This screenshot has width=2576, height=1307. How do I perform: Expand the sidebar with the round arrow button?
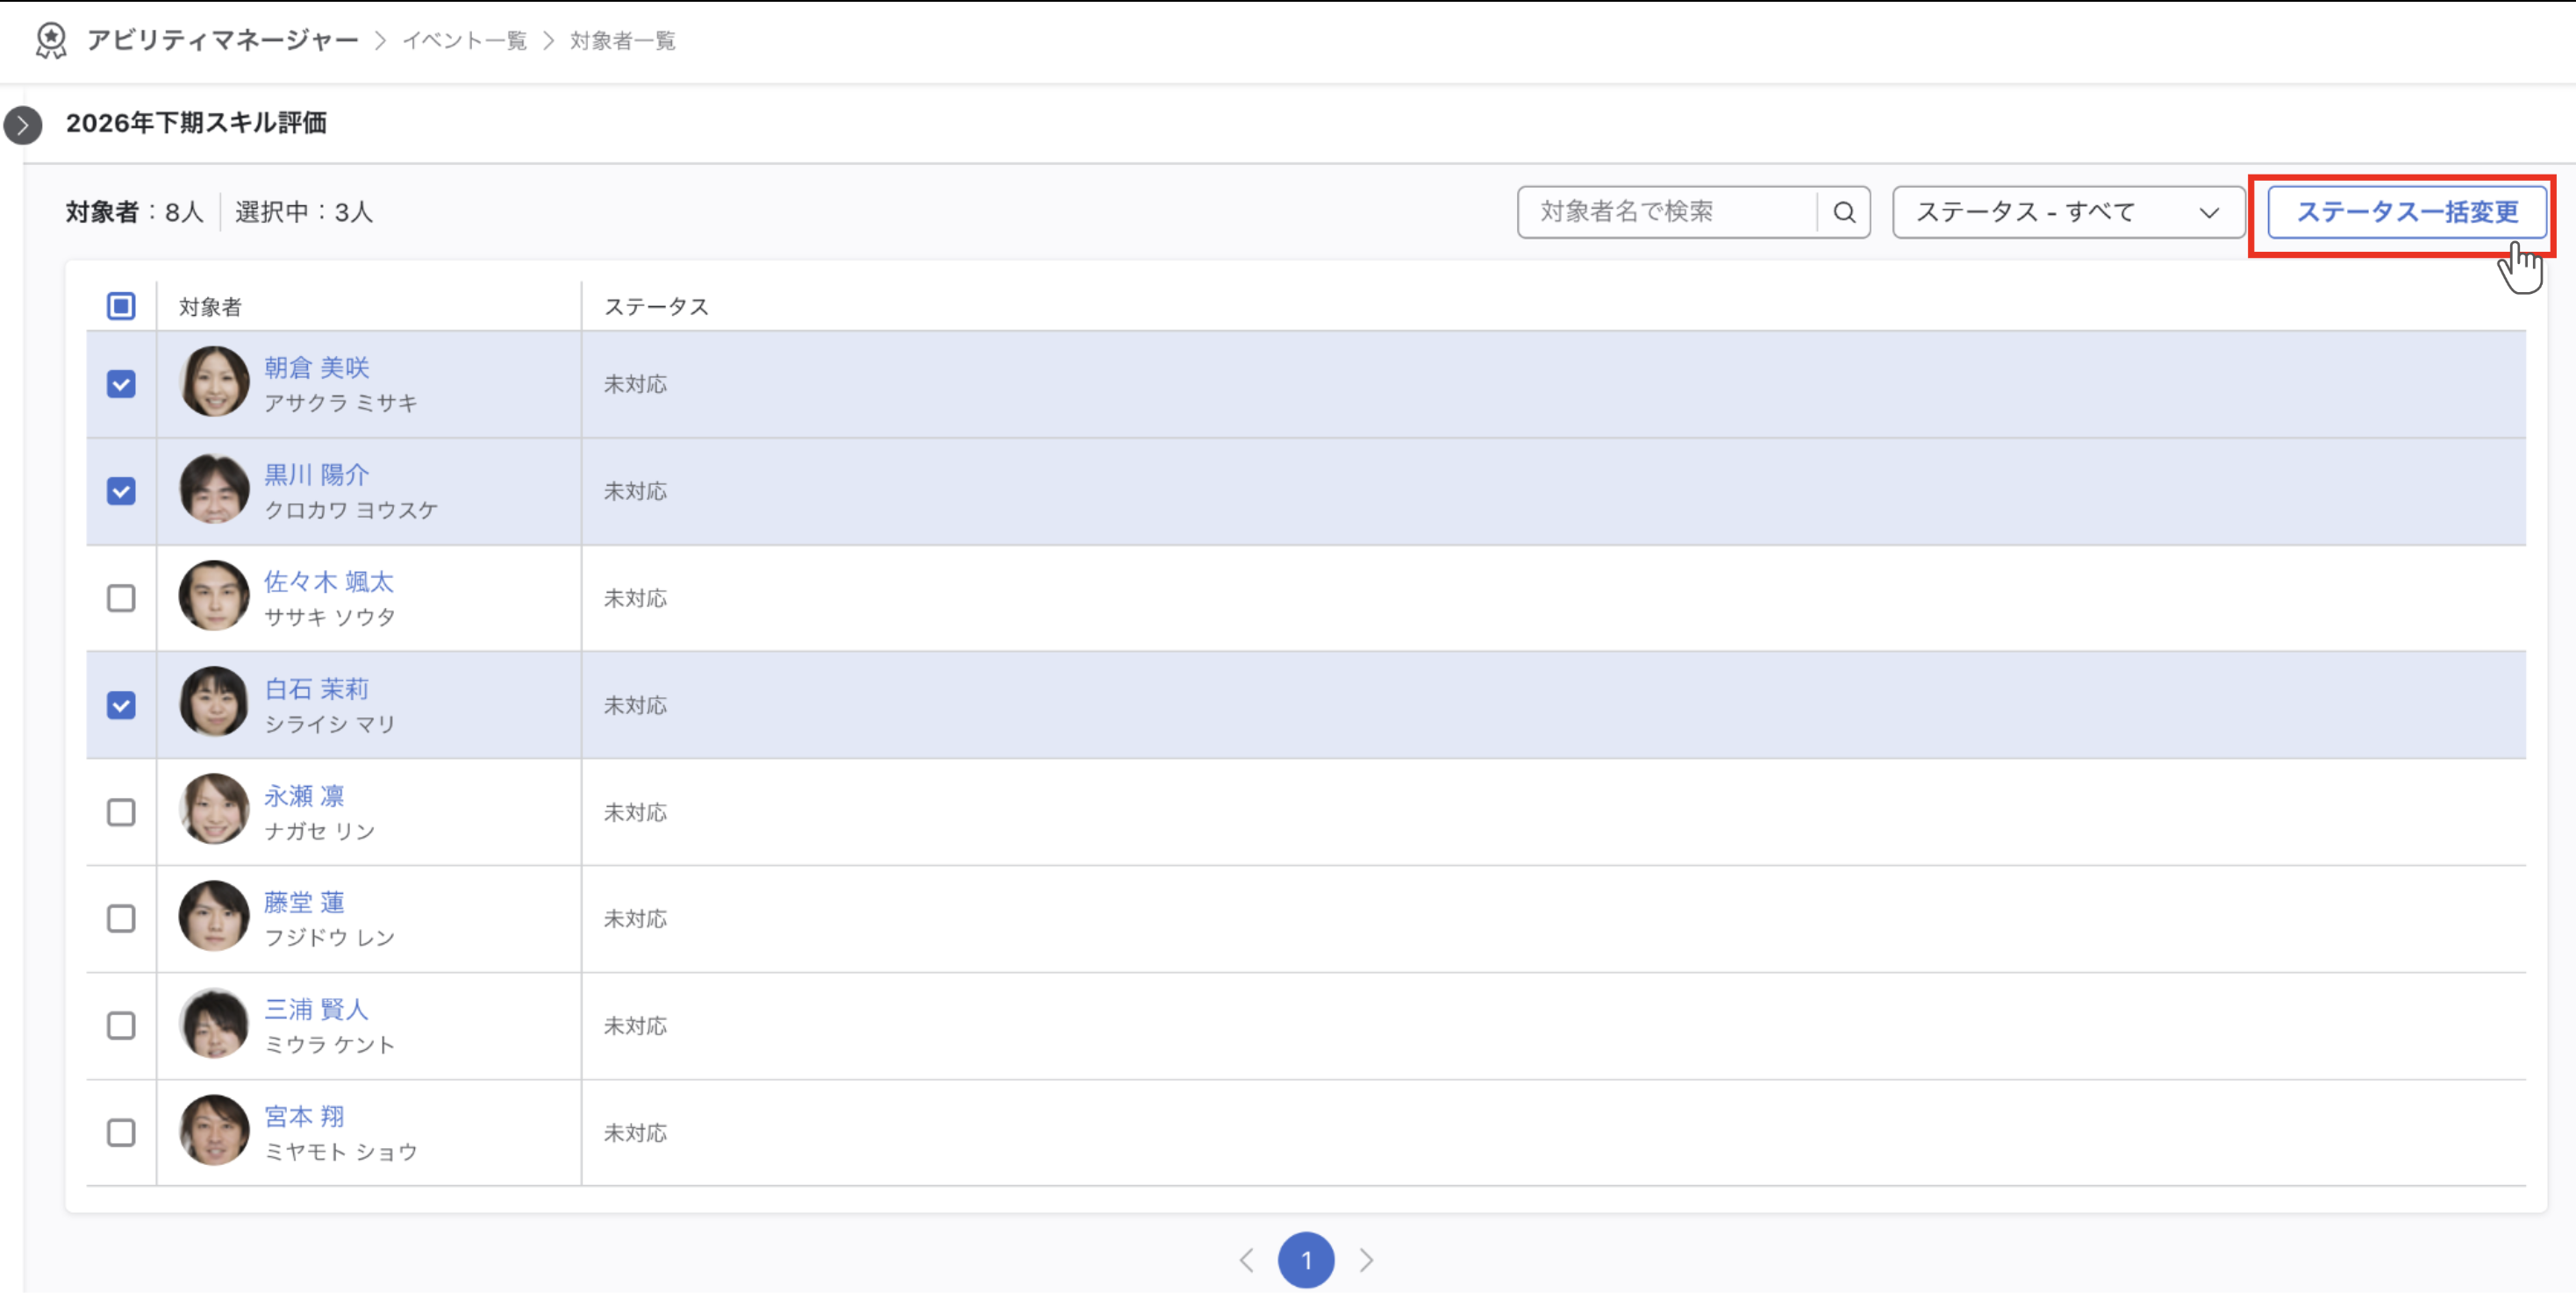[x=23, y=126]
